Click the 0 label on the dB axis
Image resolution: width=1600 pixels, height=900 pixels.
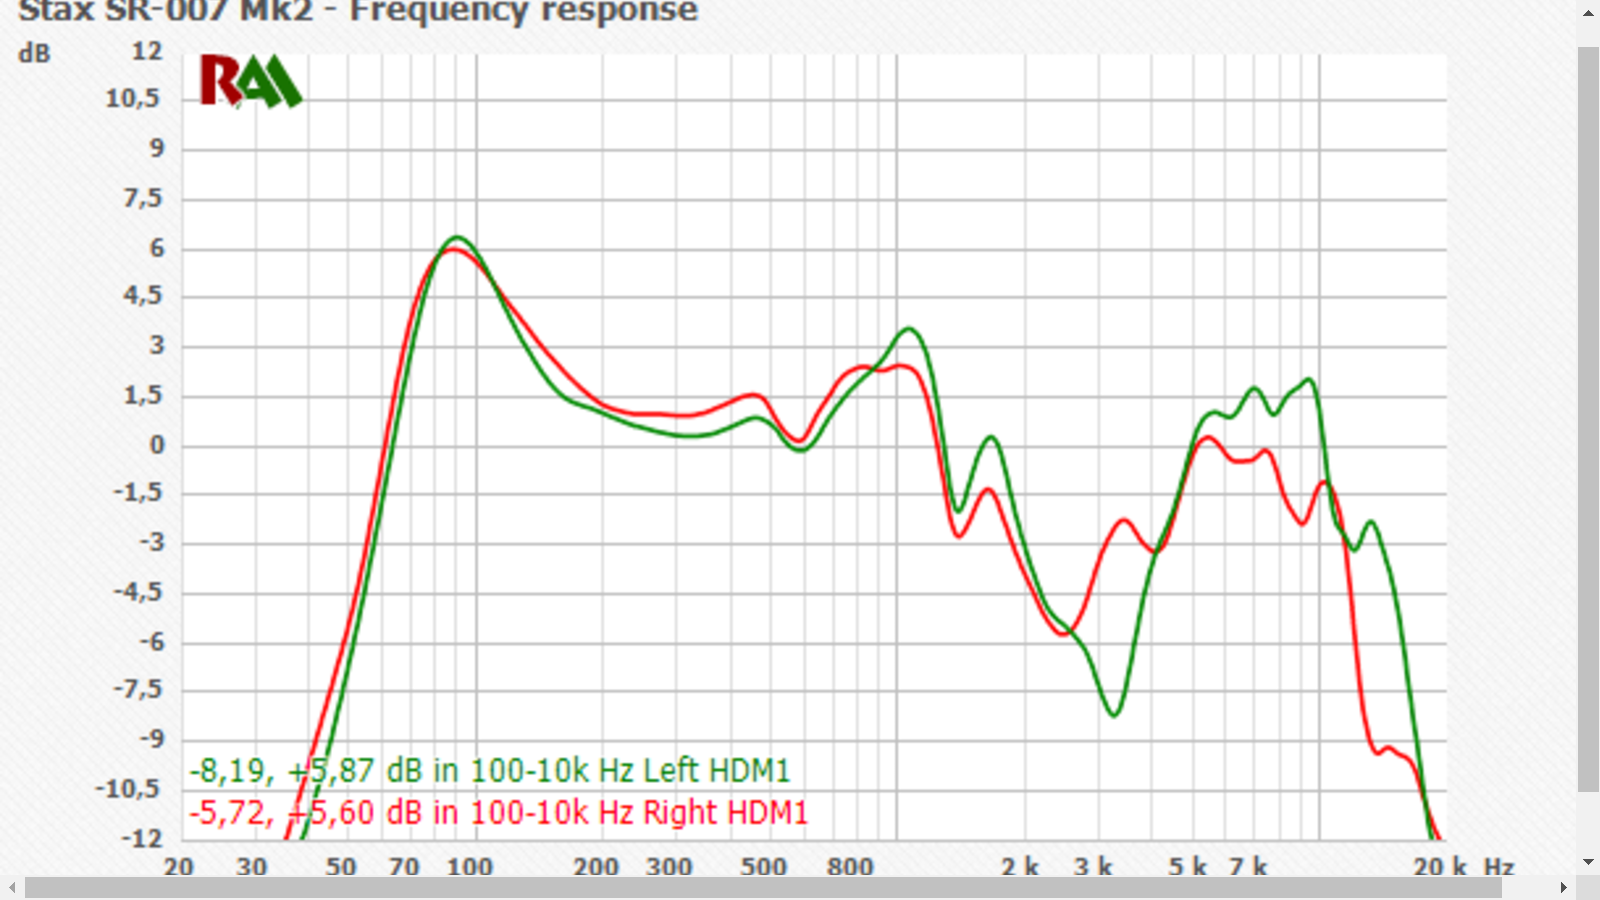click(157, 445)
